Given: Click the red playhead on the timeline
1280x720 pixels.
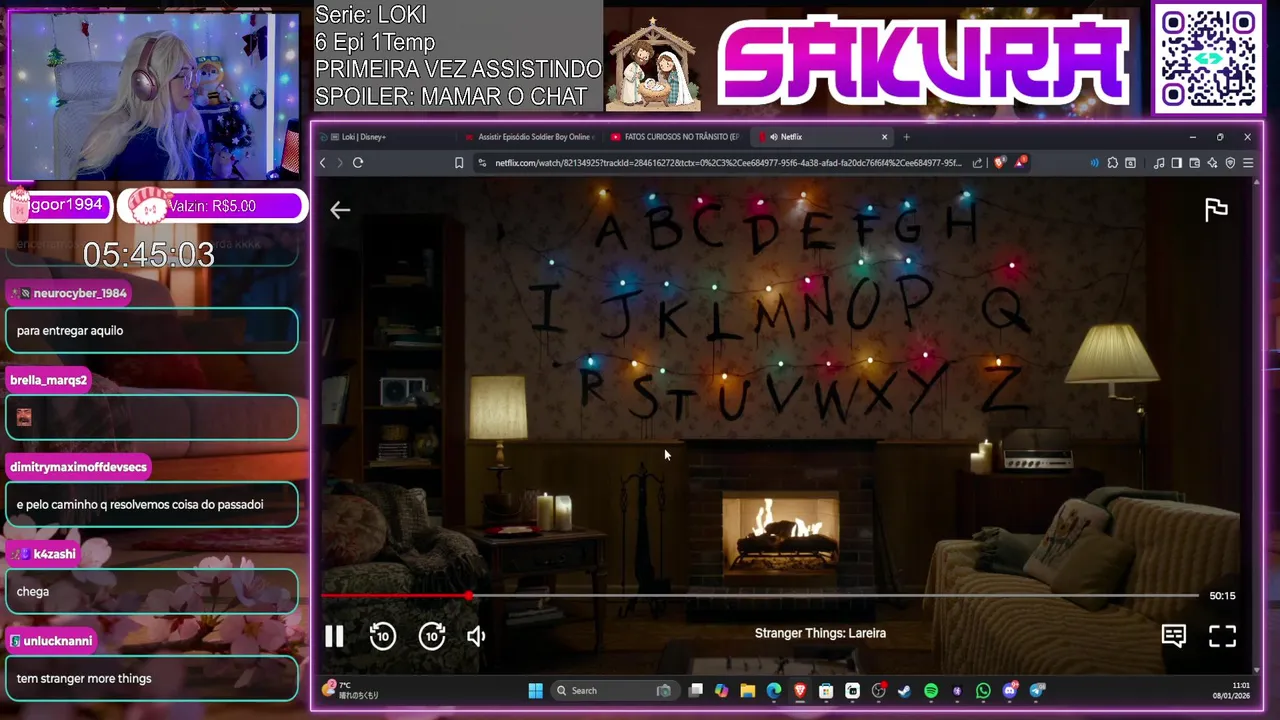Looking at the screenshot, I should (469, 596).
